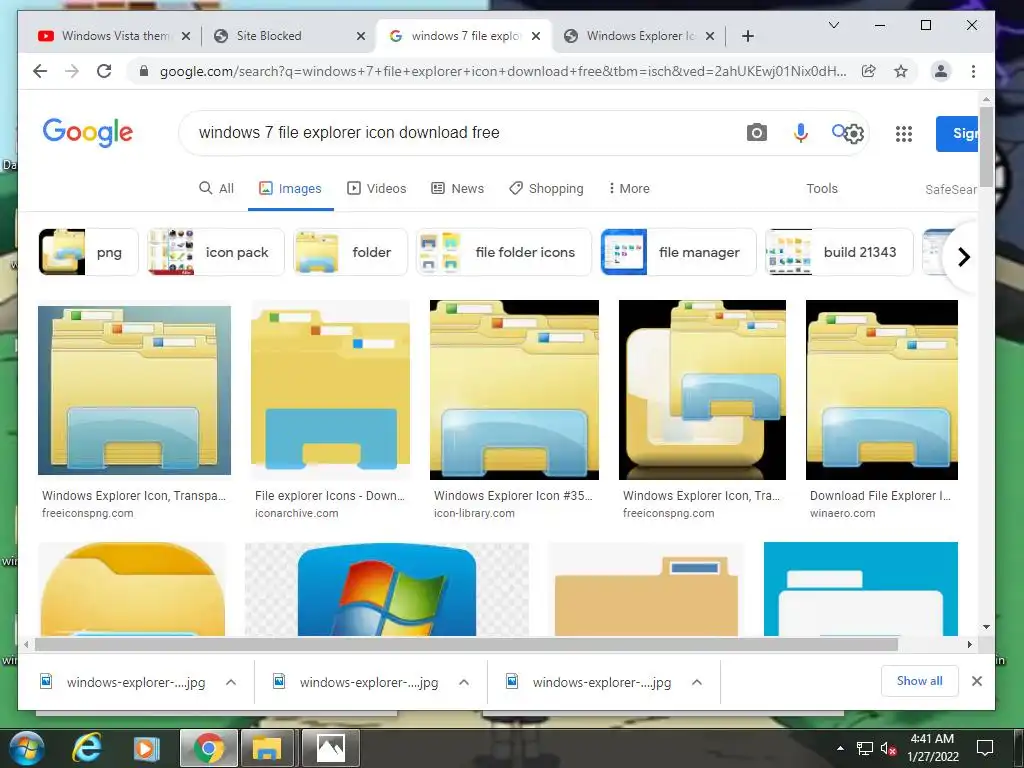Viewport: 1024px width, 768px height.
Task: Select the Videos results tab
Action: pyautogui.click(x=377, y=188)
